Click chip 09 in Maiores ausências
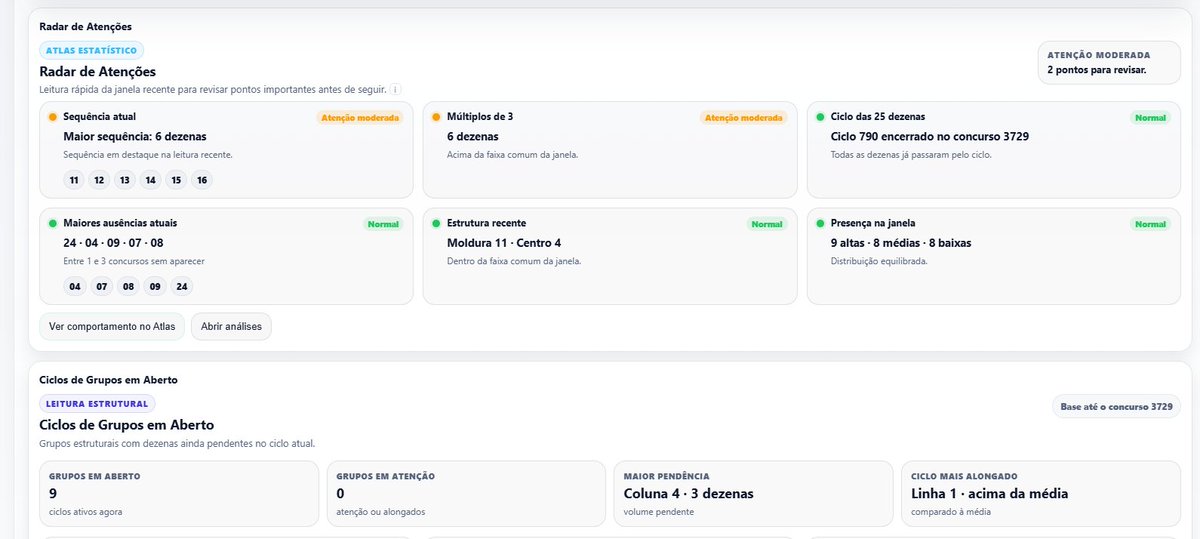This screenshot has width=1200, height=539. (x=154, y=286)
